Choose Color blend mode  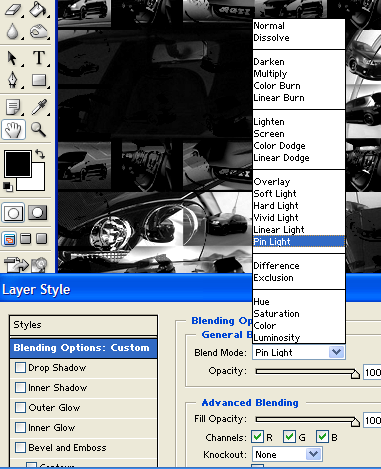(299, 326)
